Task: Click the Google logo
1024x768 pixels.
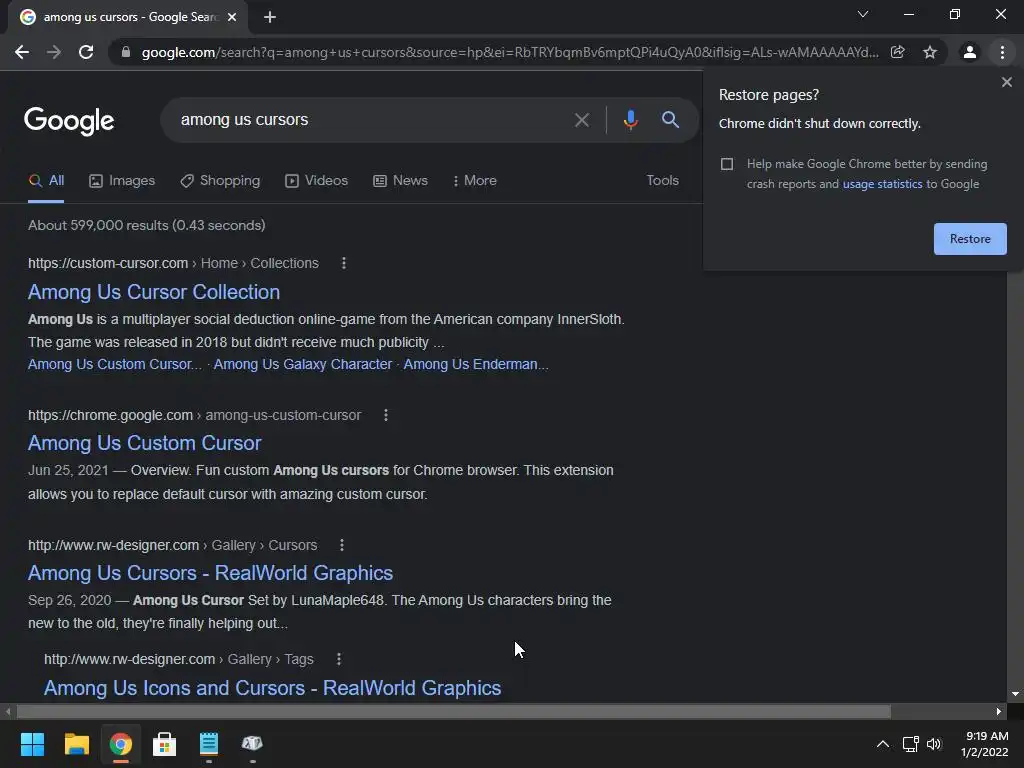Action: (x=69, y=121)
